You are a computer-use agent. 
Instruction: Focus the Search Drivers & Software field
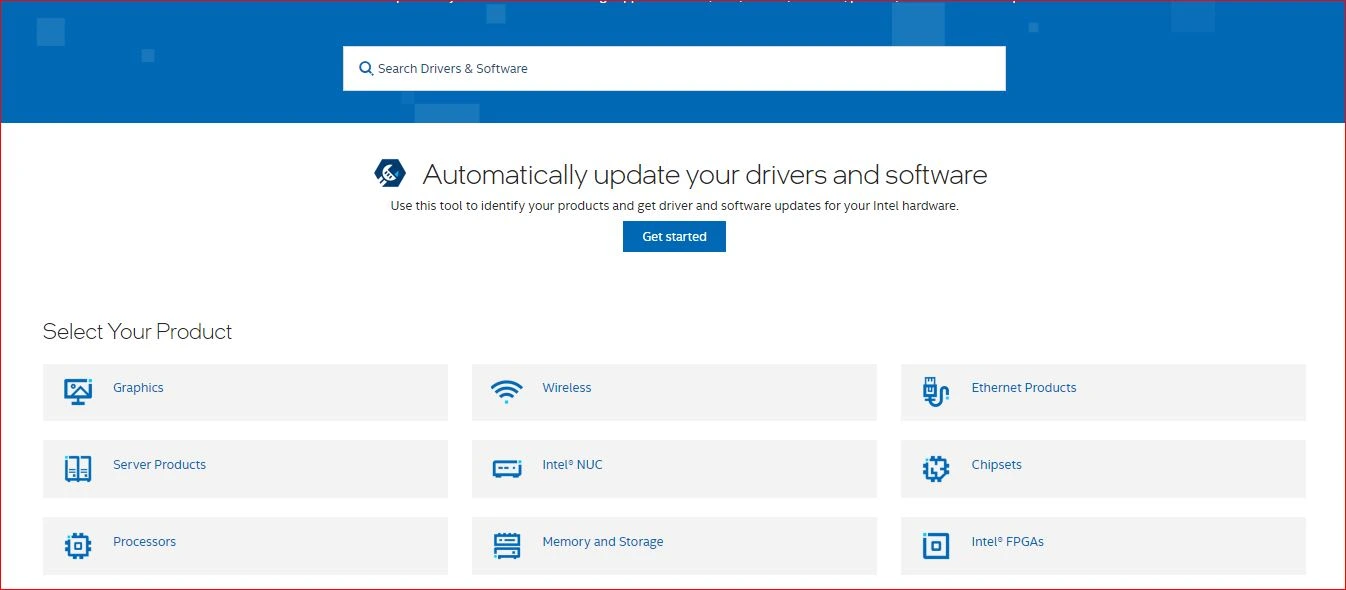coord(674,68)
